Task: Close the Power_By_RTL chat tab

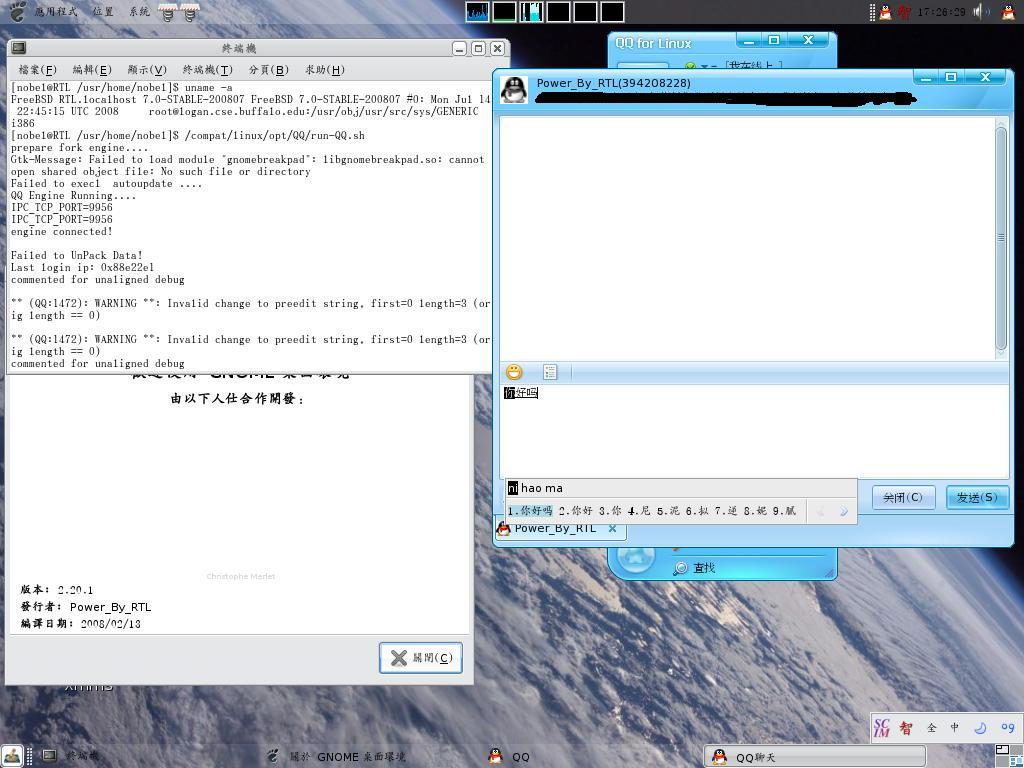Action: point(613,528)
